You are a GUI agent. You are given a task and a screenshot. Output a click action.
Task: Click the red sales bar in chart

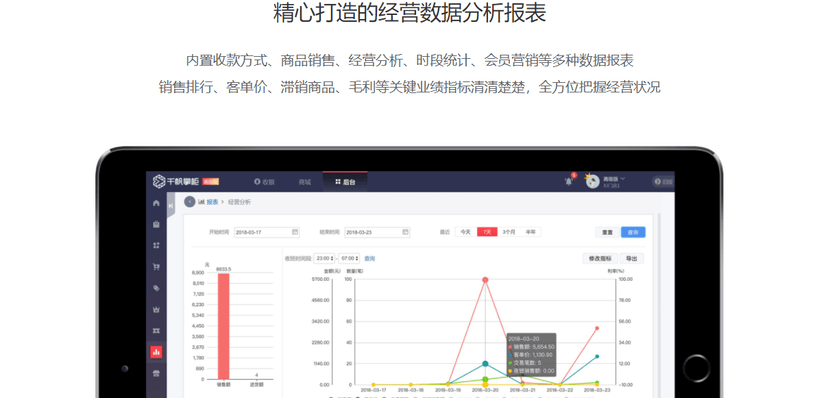point(223,326)
